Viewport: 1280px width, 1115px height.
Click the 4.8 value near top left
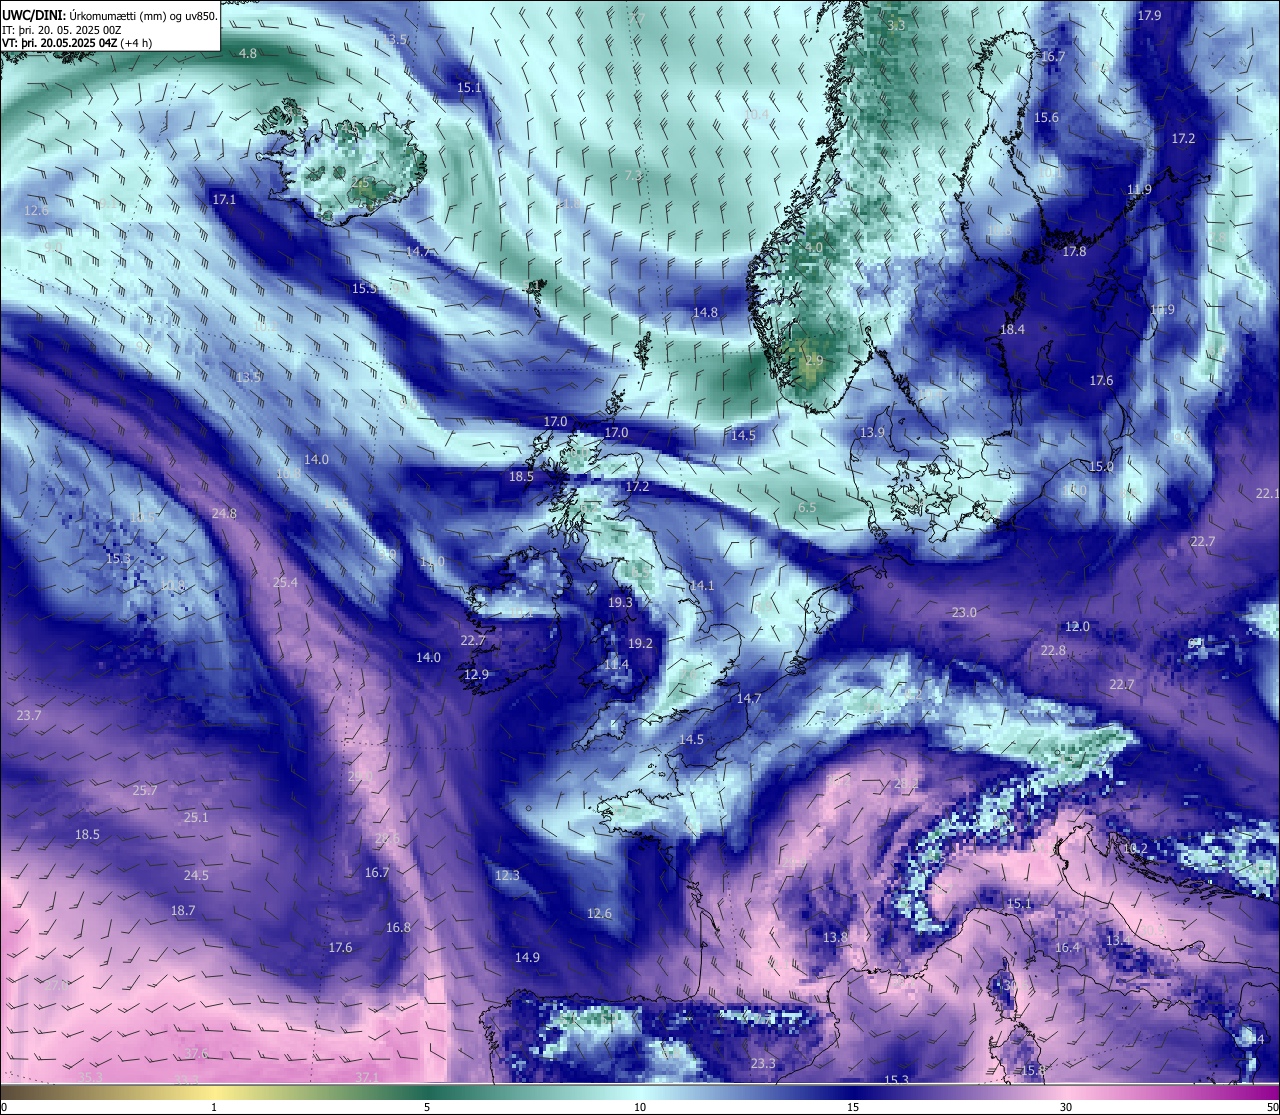(248, 53)
